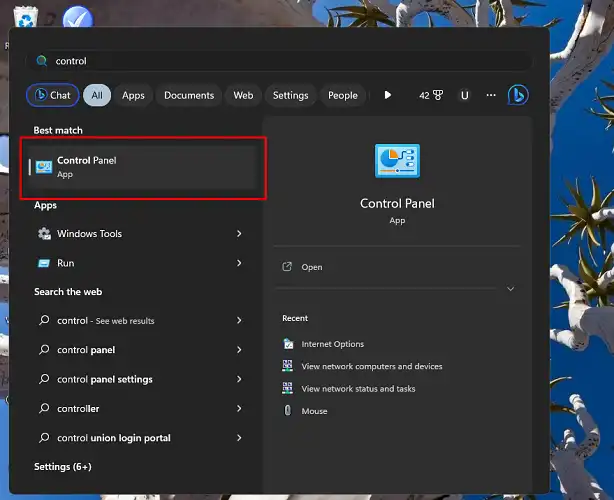This screenshot has width=614, height=500.
Task: Click the large Control Panel icon in preview pane
Action: pos(397,161)
